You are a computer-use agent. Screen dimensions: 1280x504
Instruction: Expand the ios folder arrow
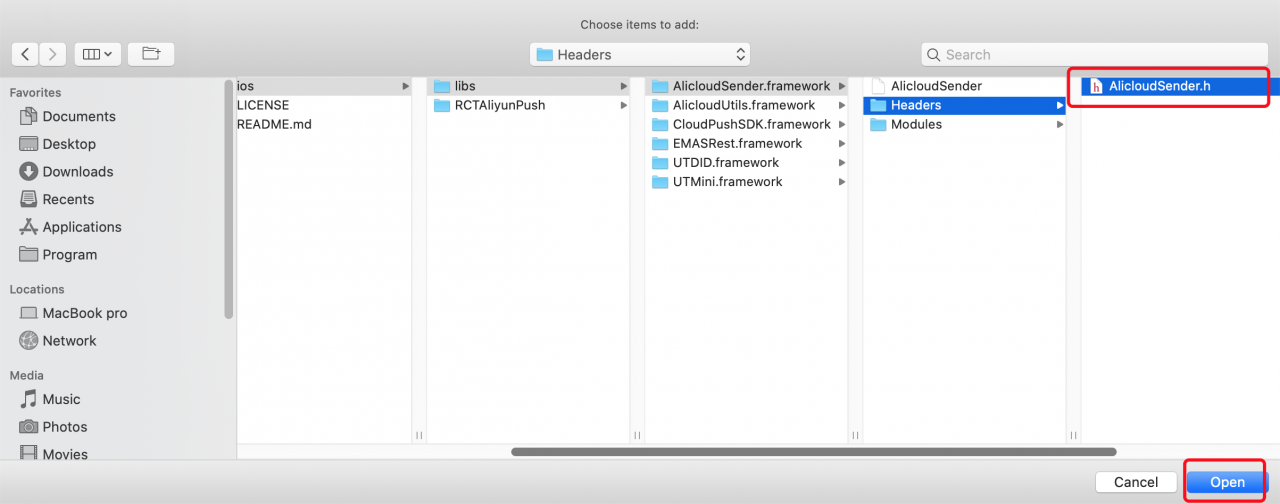(x=406, y=86)
